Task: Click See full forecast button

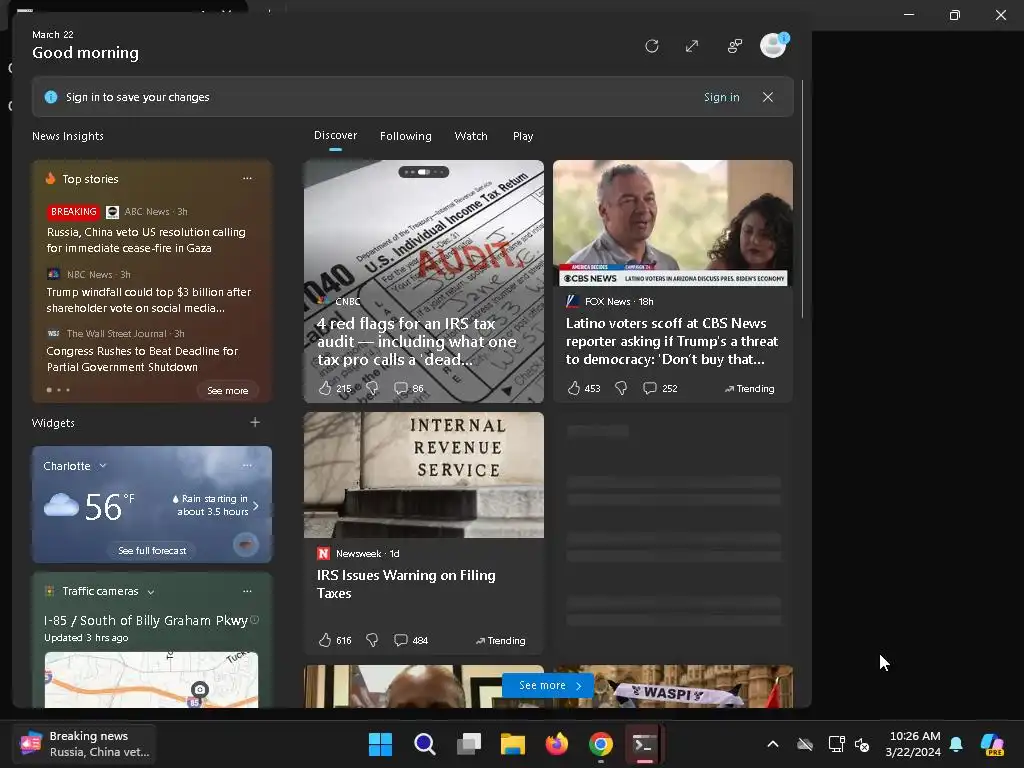Action: tap(152, 551)
